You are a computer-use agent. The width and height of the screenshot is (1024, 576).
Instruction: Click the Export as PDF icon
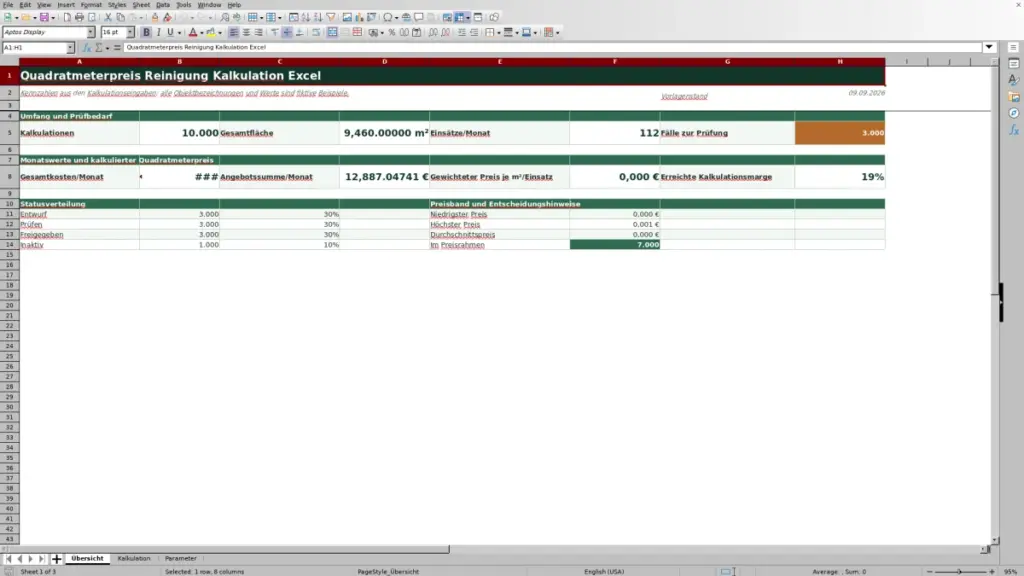pyautogui.click(x=67, y=18)
